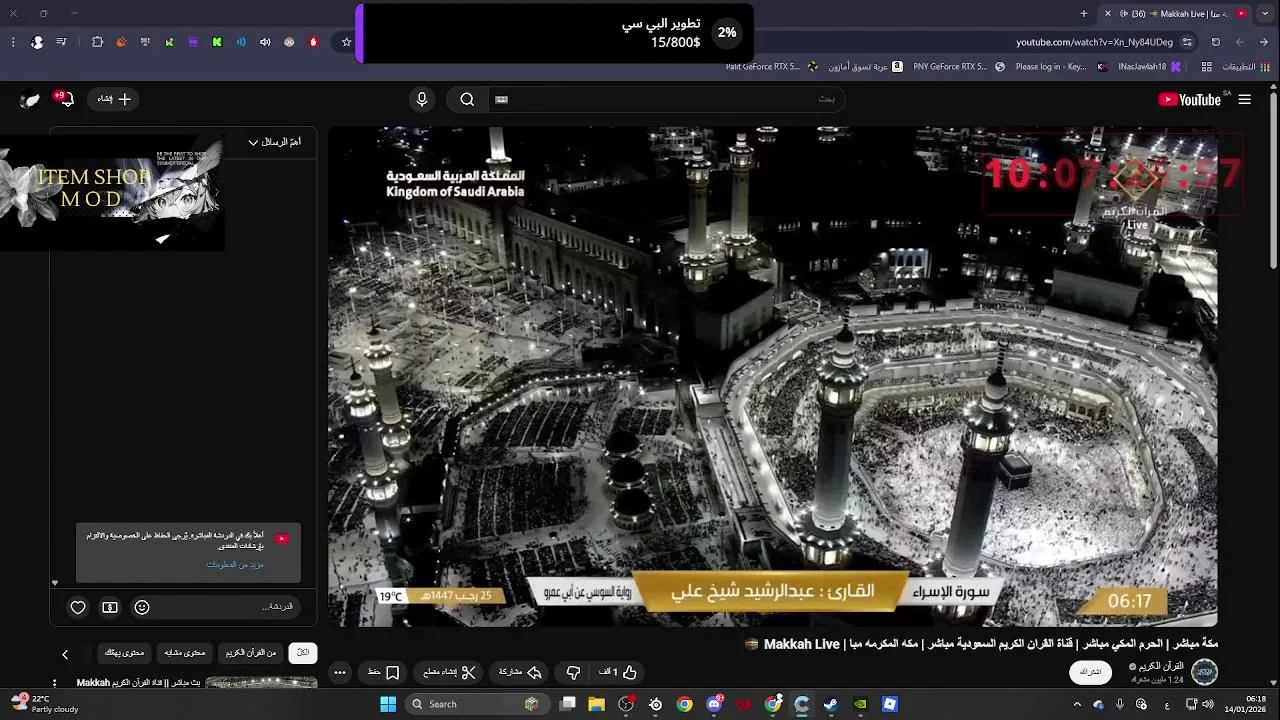Save the video with the bookmark button
1280x720 pixels.
point(384,672)
